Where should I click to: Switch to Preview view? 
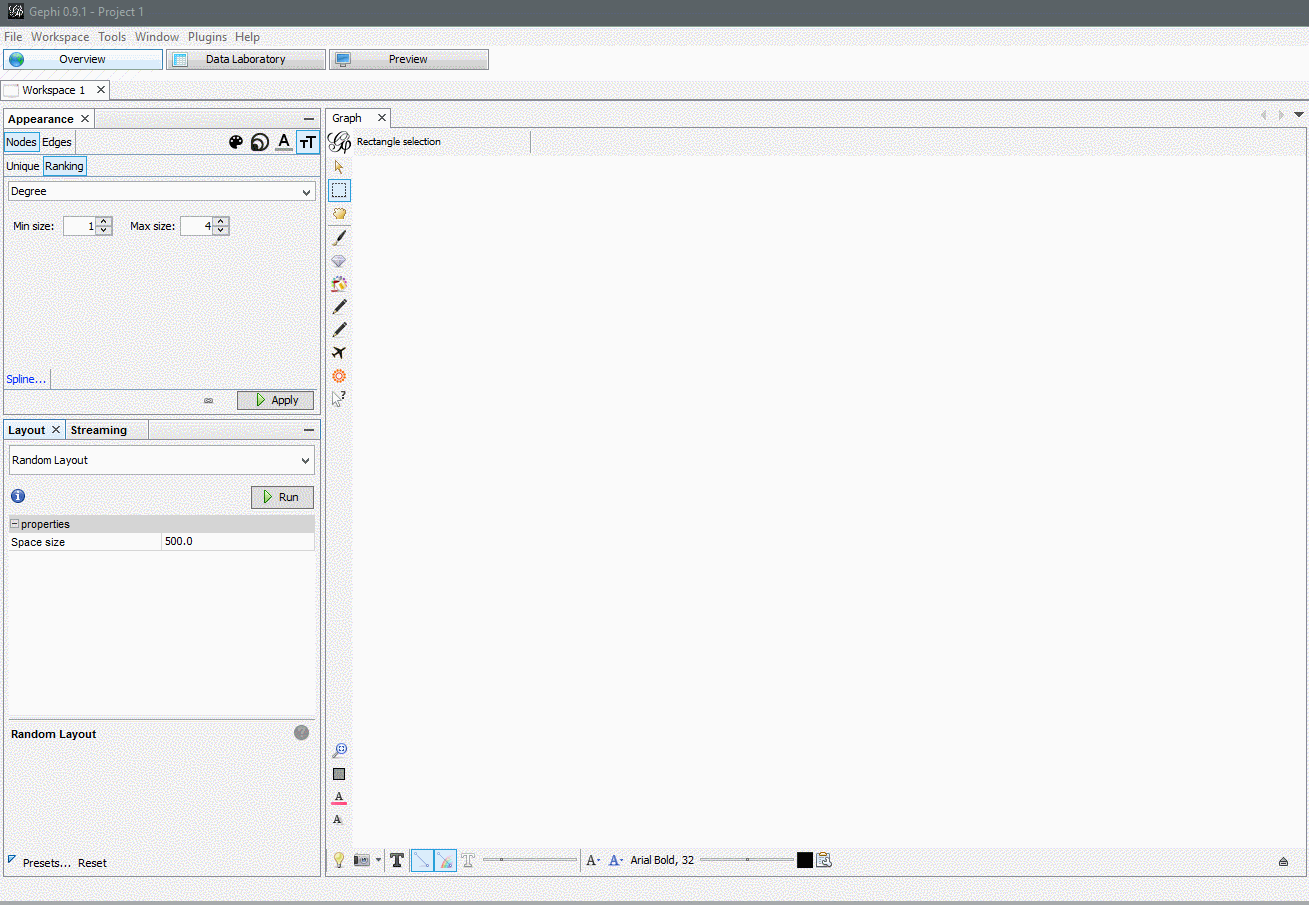(409, 59)
